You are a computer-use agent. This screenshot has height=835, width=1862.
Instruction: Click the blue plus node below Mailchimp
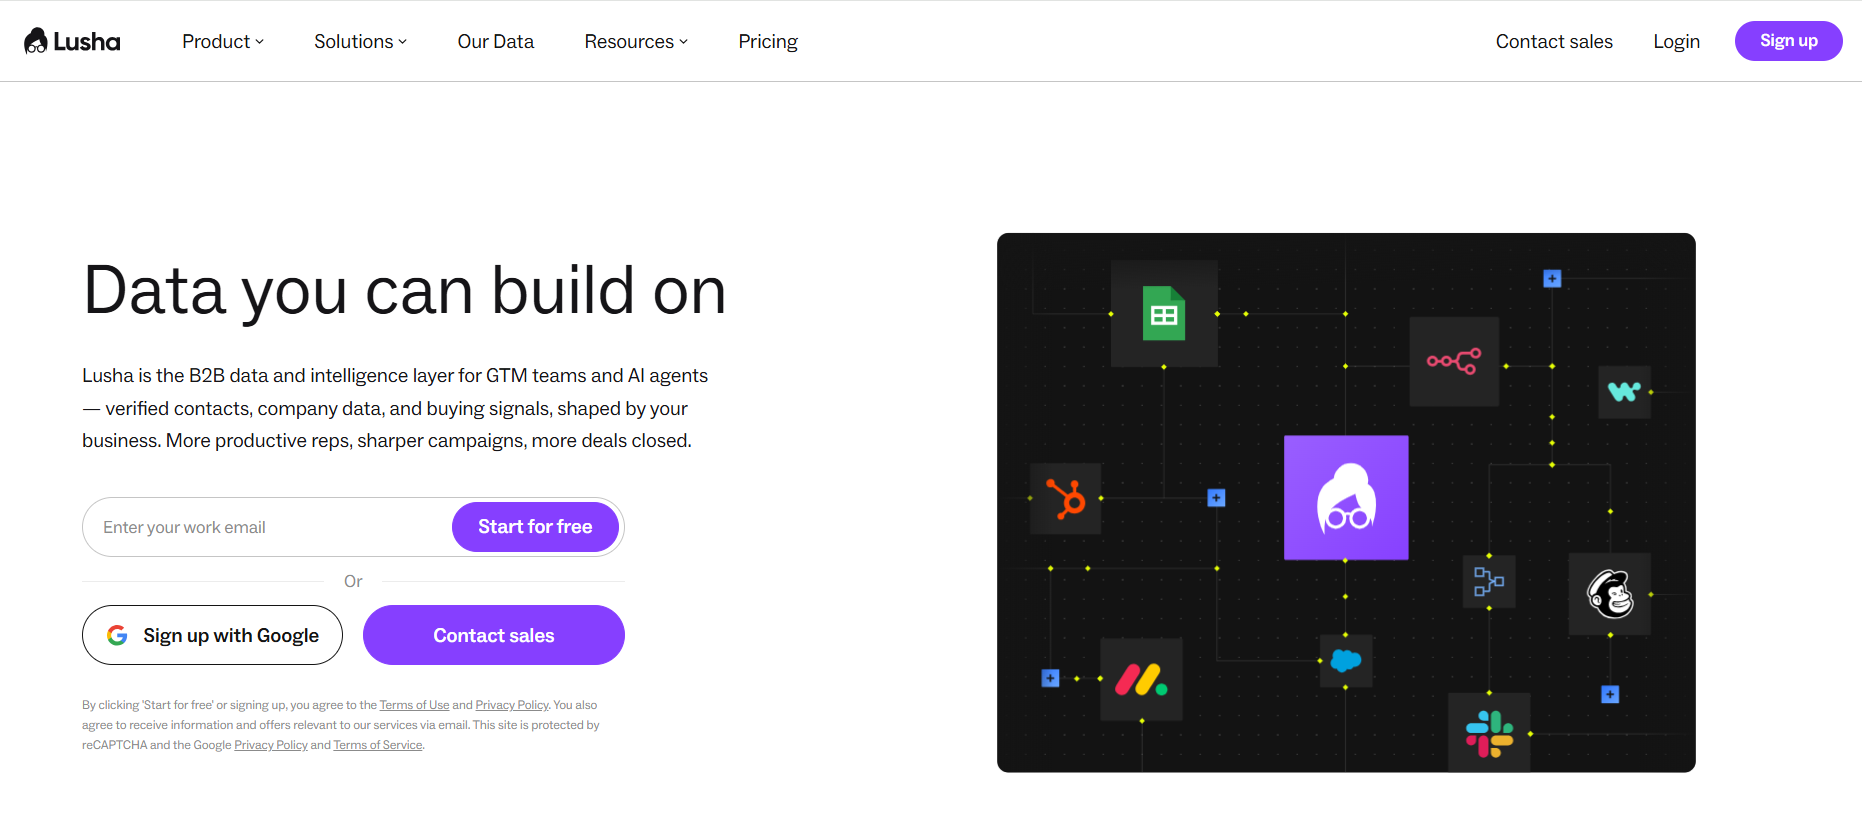[1610, 694]
